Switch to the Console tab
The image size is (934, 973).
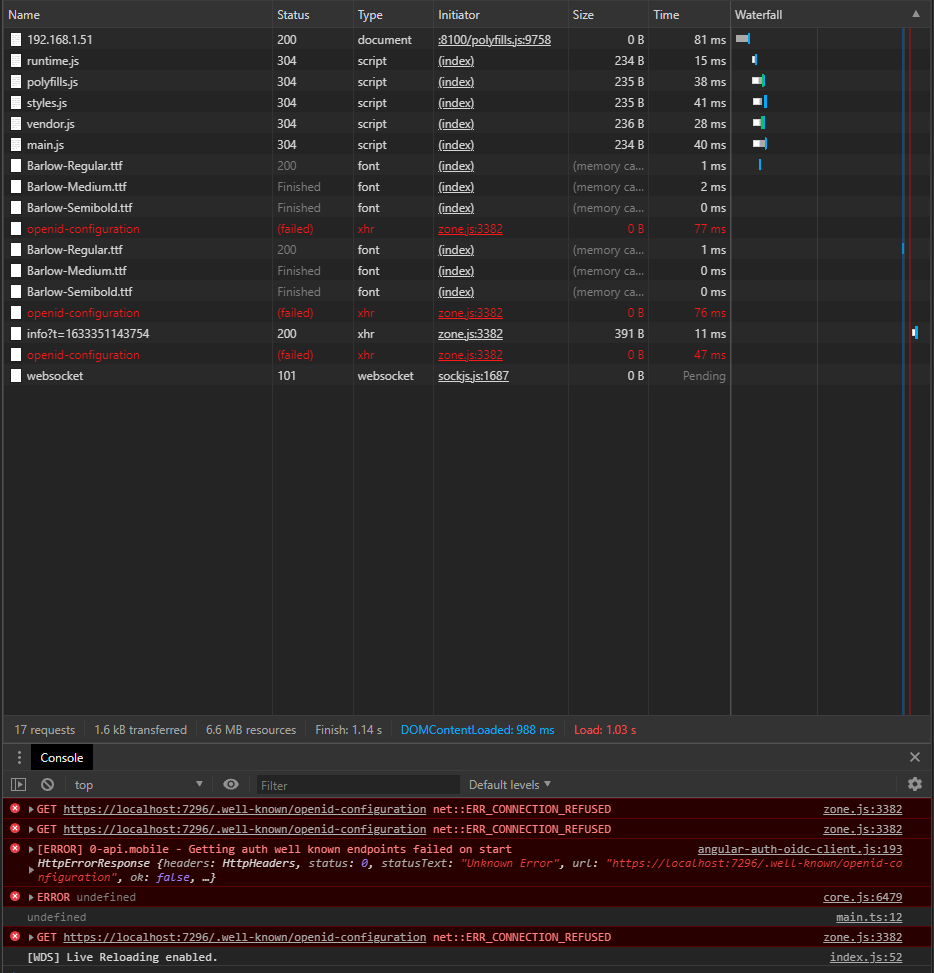(x=61, y=757)
